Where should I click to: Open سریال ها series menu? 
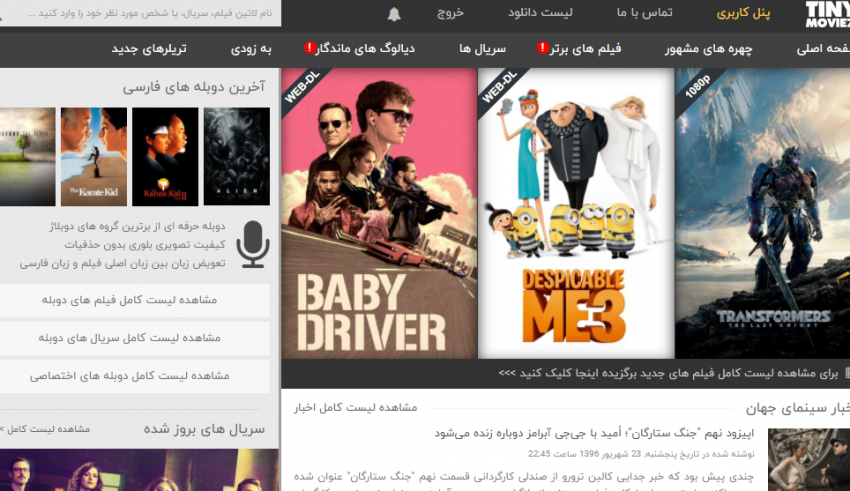coord(482,49)
